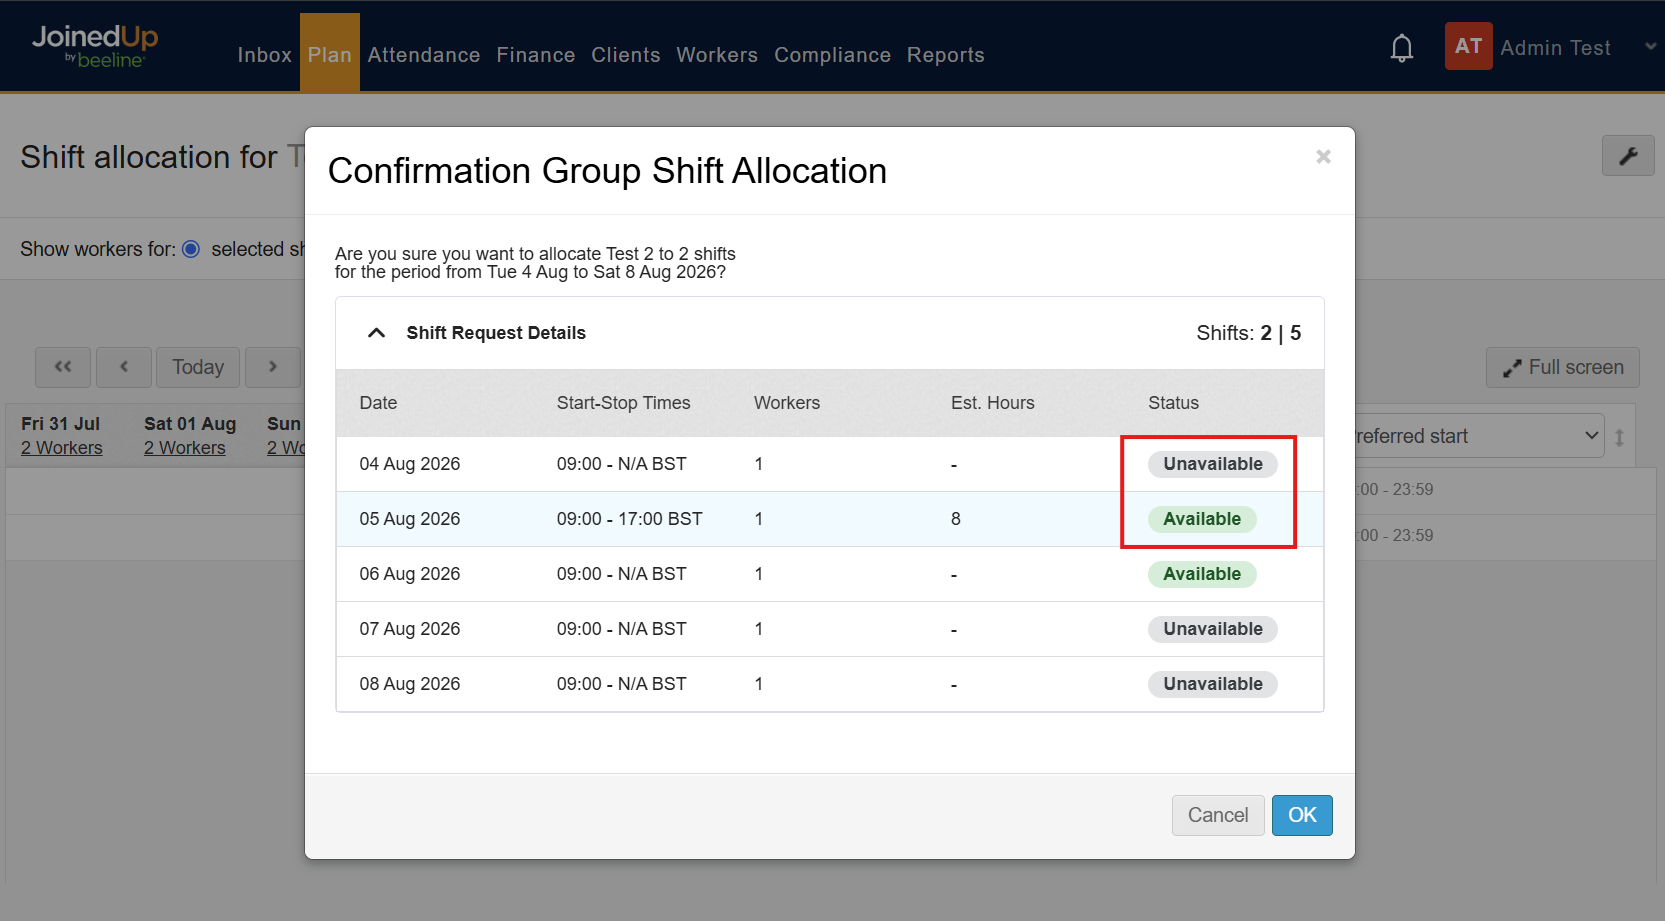
Task: Open the Preferred start dropdown
Action: pos(1478,436)
